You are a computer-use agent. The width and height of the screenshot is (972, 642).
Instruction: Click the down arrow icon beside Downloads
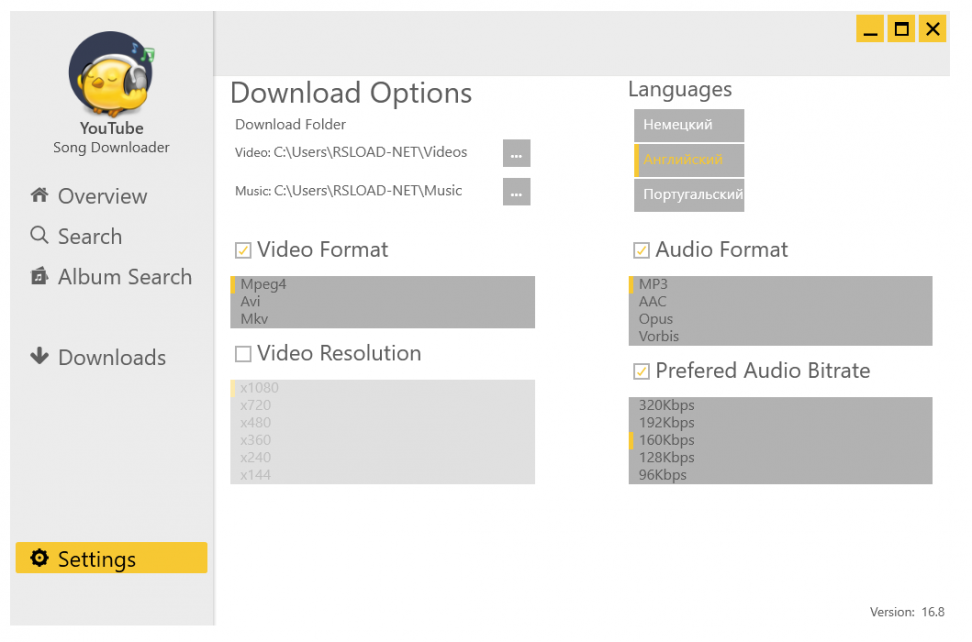(39, 356)
